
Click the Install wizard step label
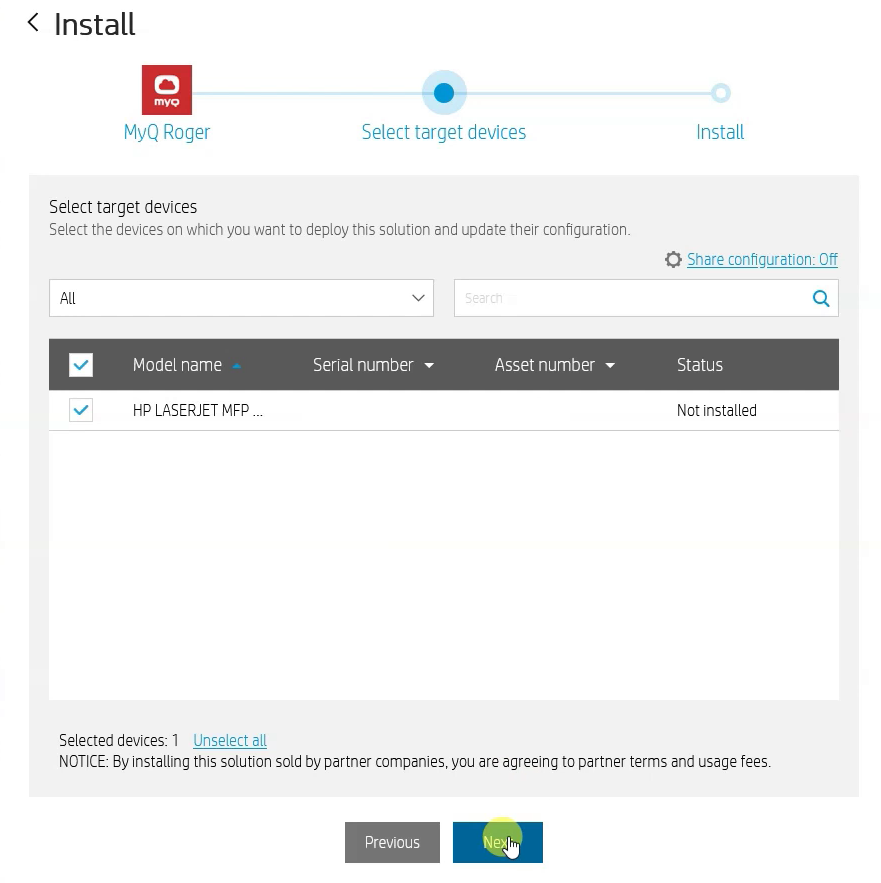[720, 131]
